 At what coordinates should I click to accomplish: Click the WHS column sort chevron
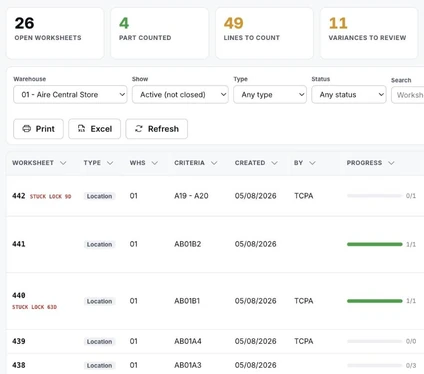[155, 163]
